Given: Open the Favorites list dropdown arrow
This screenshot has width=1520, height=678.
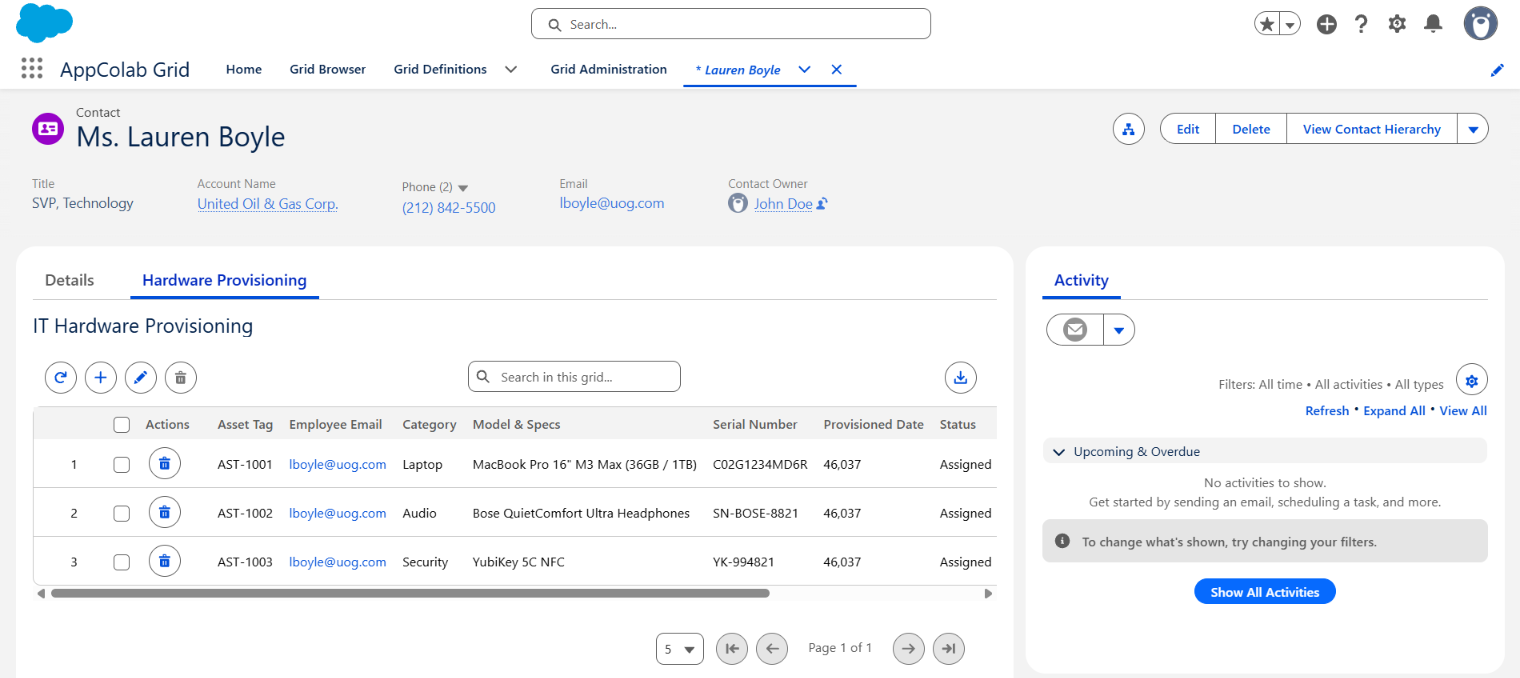Looking at the screenshot, I should 1291,24.
